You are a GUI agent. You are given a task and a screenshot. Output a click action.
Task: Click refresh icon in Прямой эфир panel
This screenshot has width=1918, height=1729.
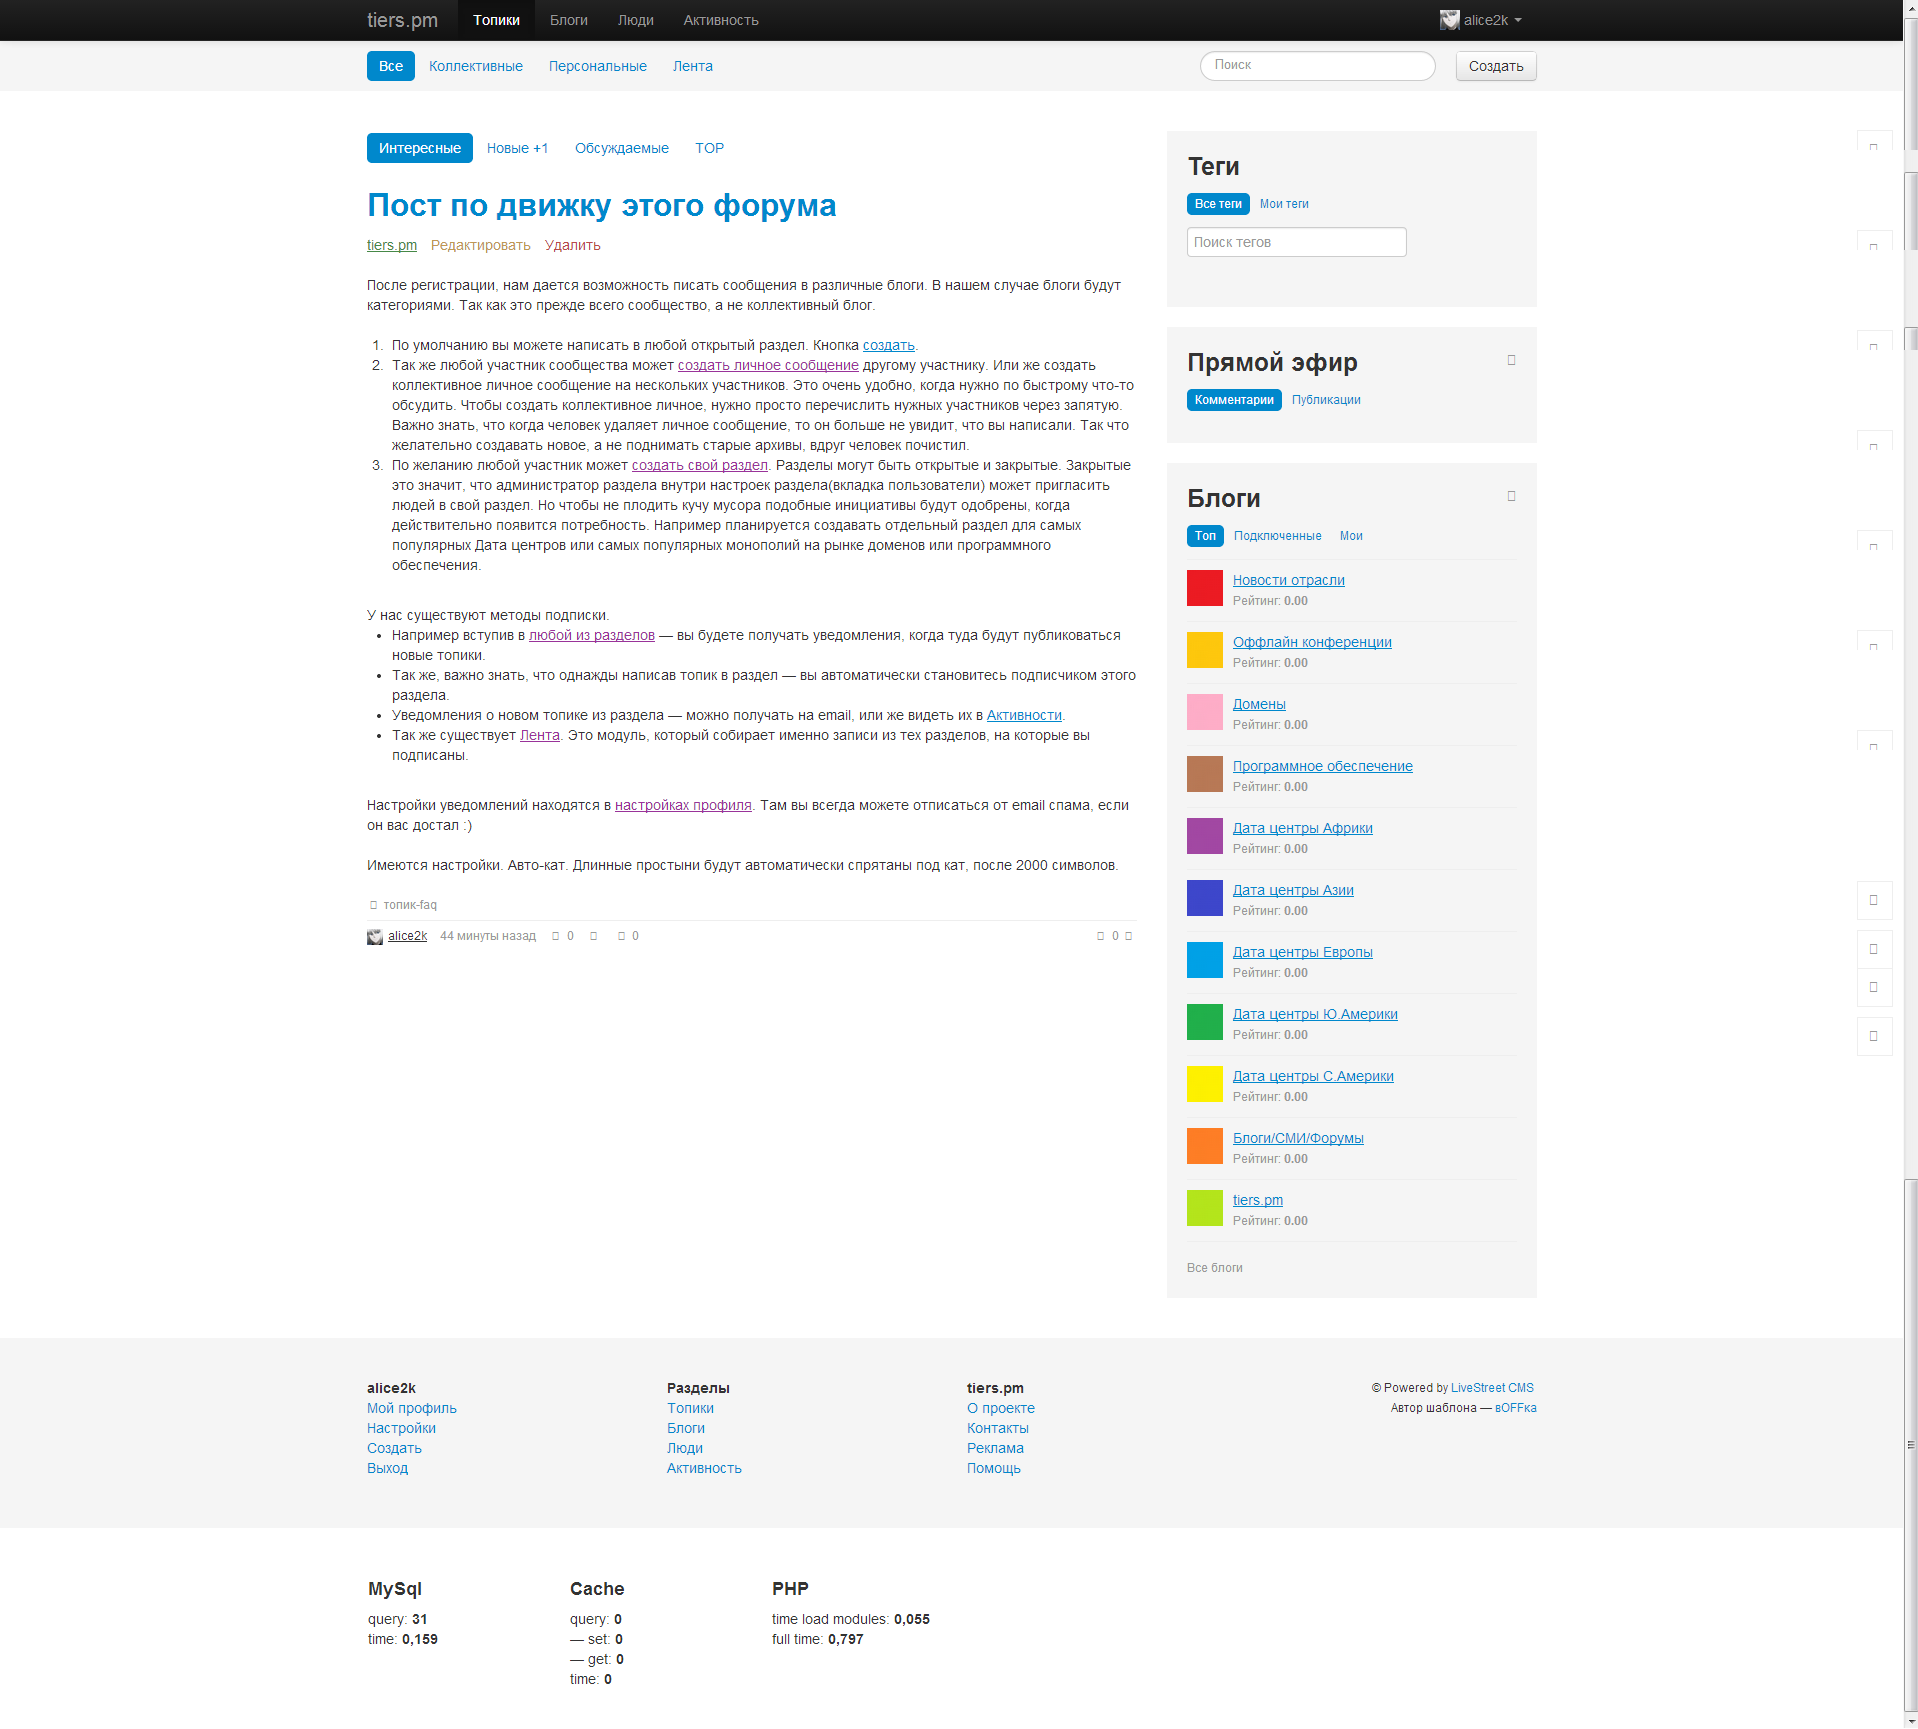(1511, 360)
